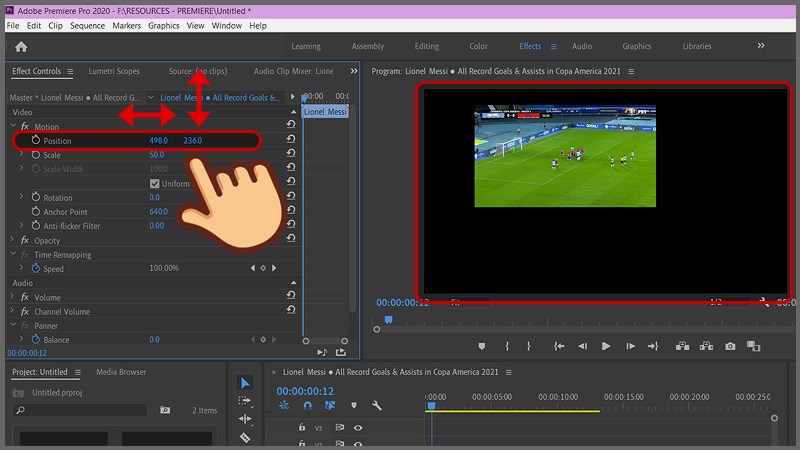Select the Ripple Edit tool
The width and height of the screenshot is (800, 450).
(x=245, y=419)
